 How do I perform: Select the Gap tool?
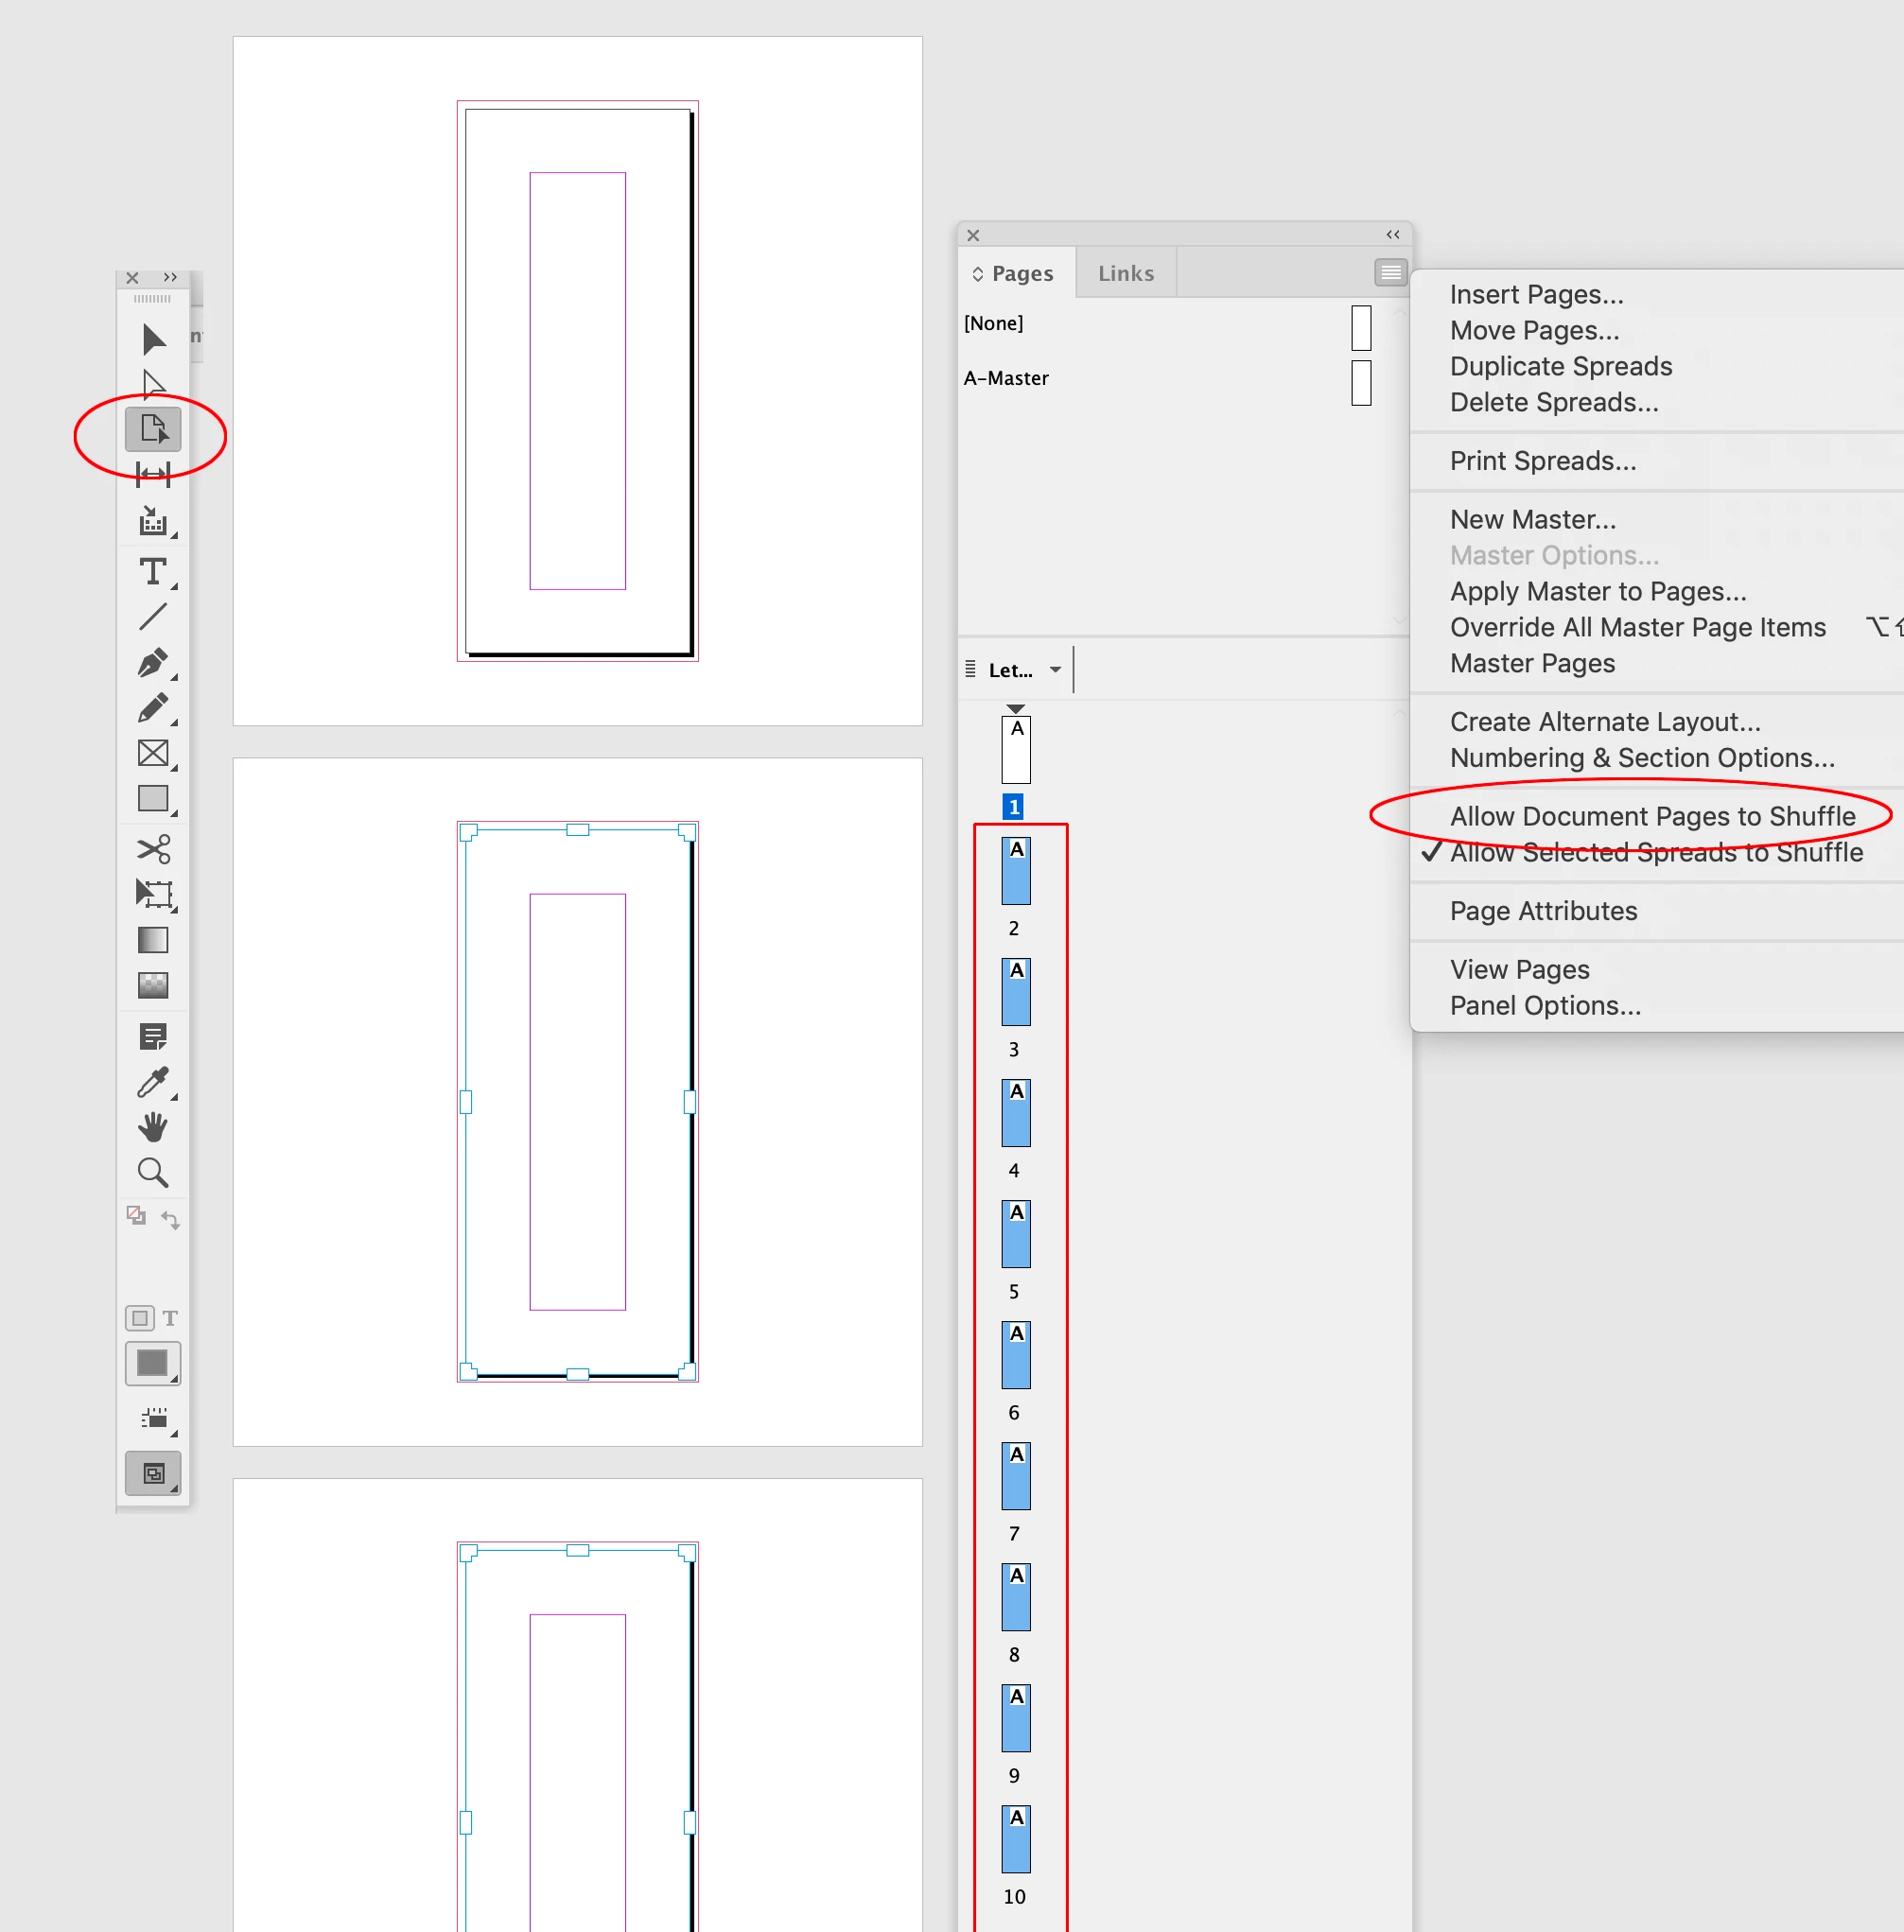click(152, 474)
